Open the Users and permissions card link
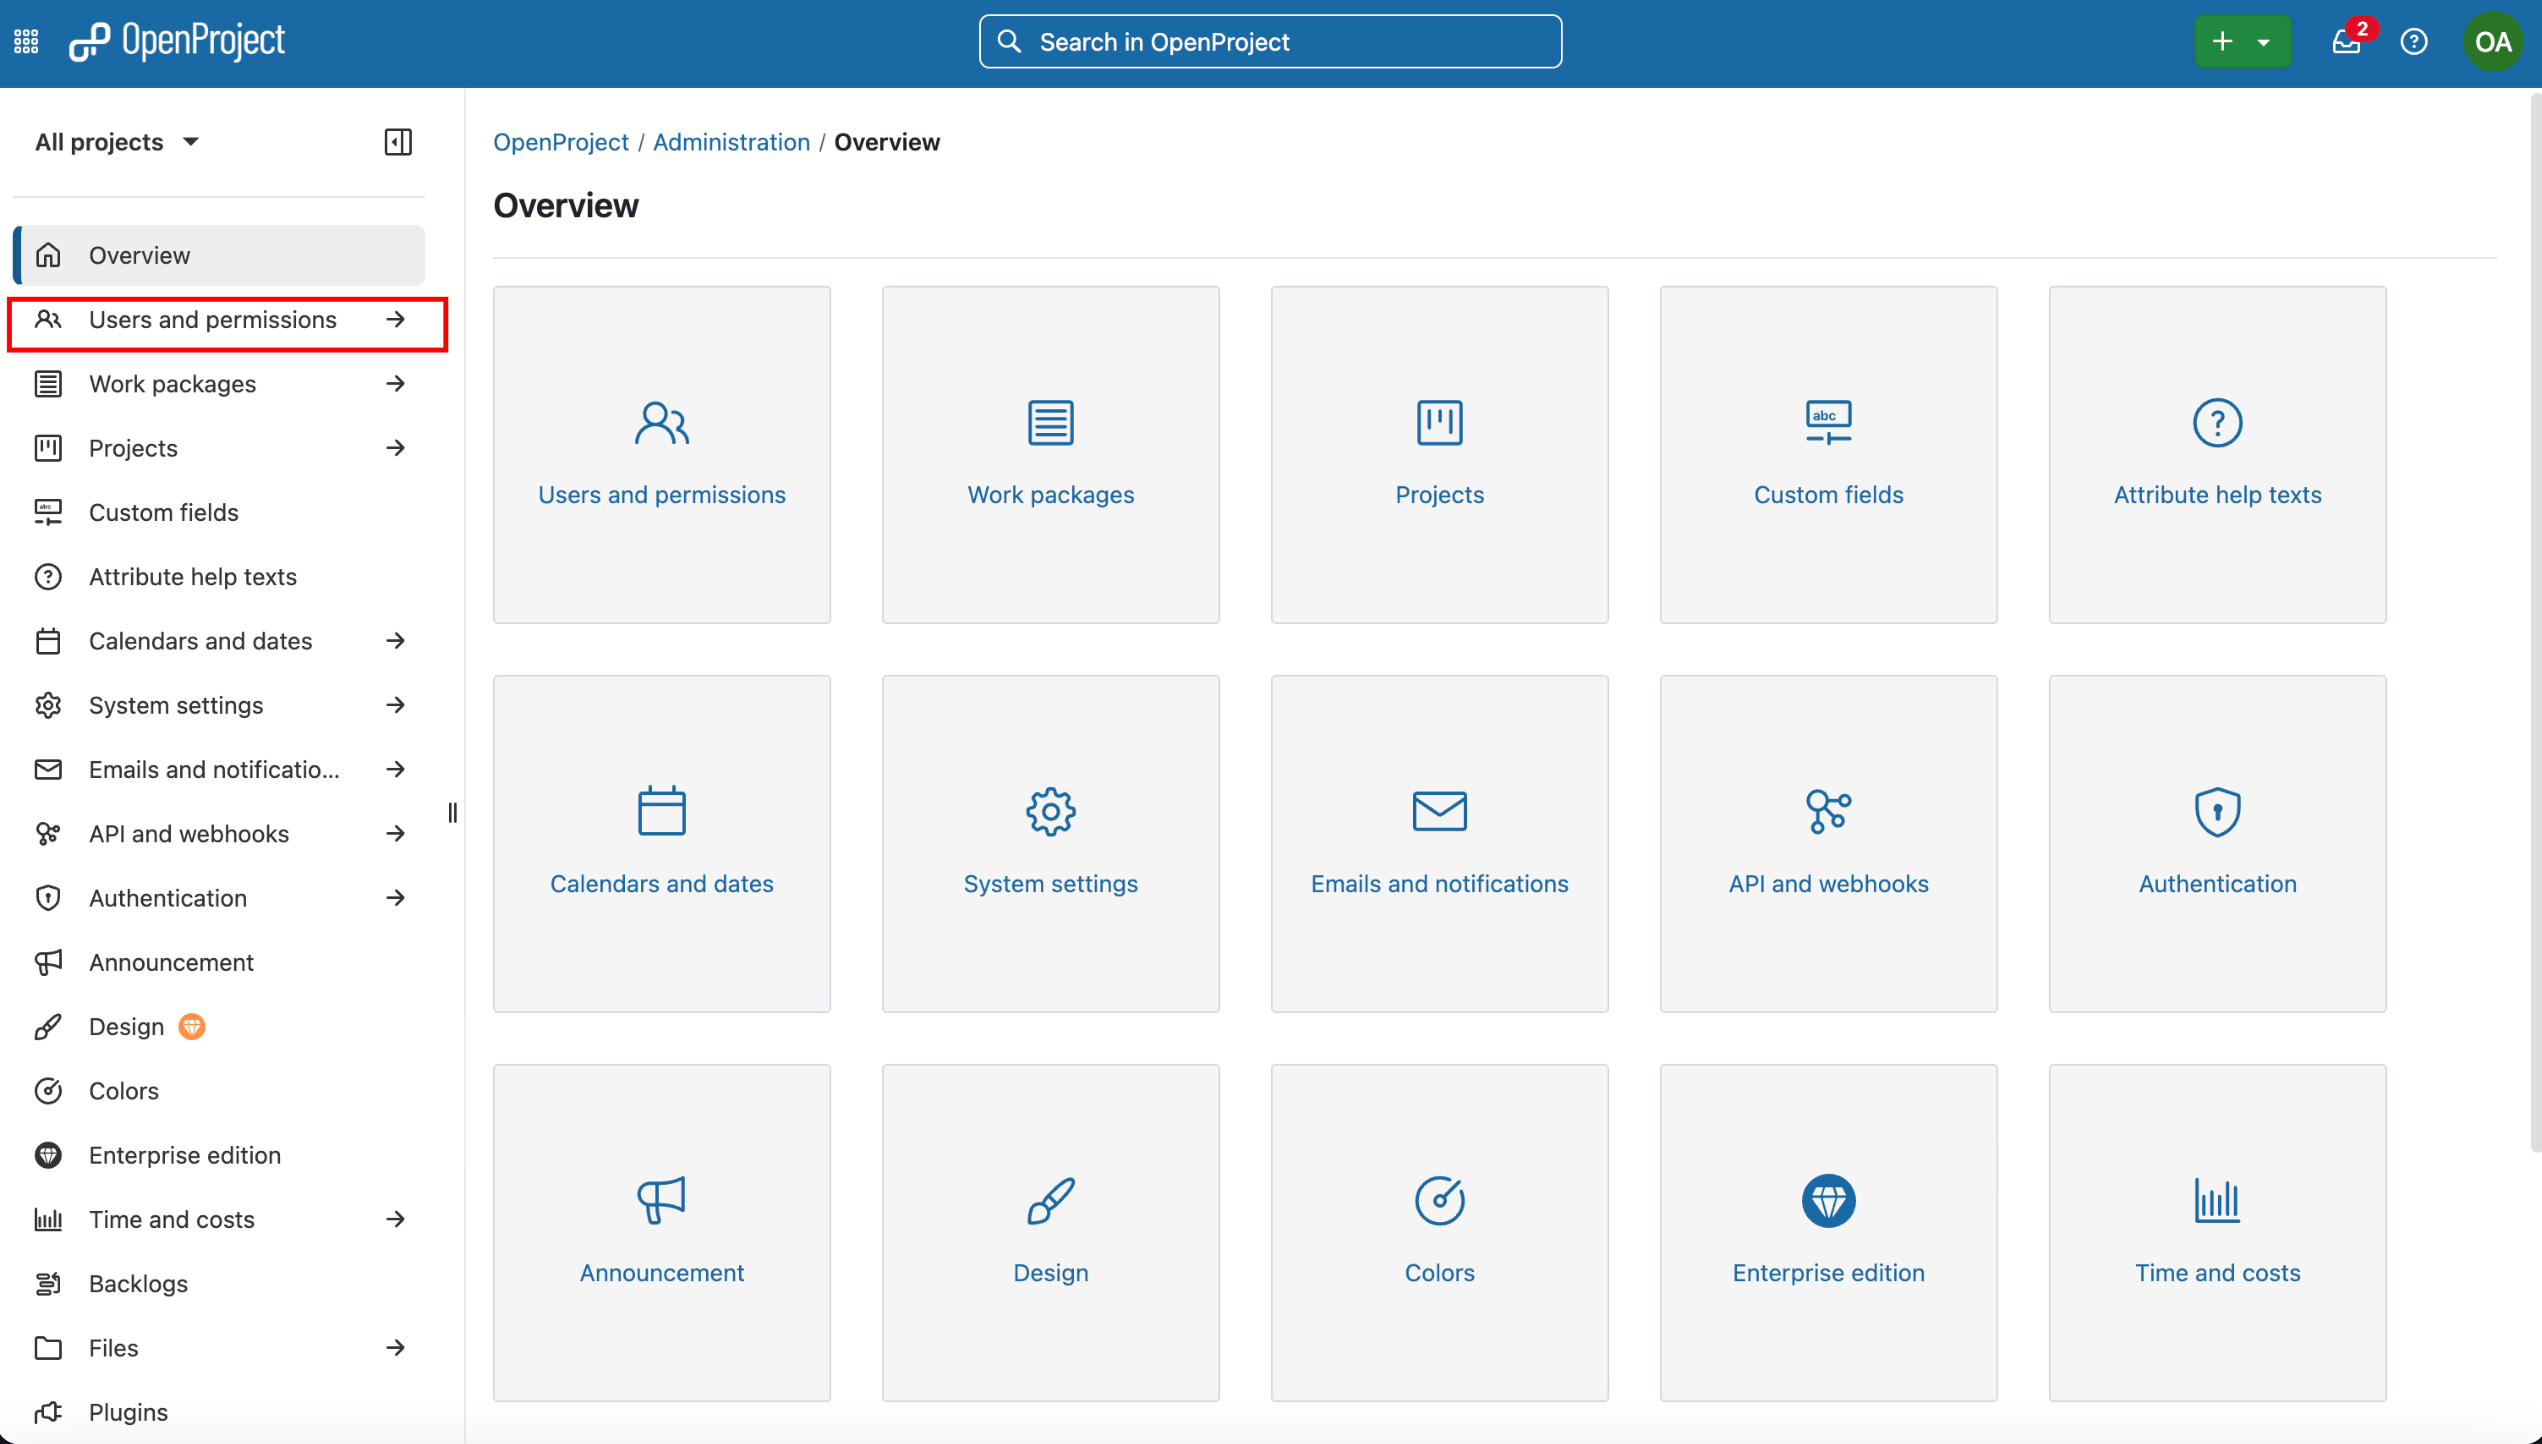Screen dimensions: 2542x1444 [x=662, y=495]
